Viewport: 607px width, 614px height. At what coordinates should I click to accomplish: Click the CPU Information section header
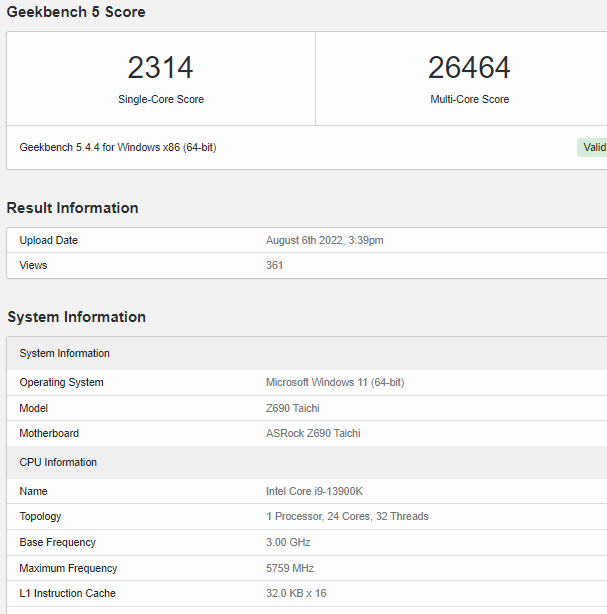click(x=307, y=462)
